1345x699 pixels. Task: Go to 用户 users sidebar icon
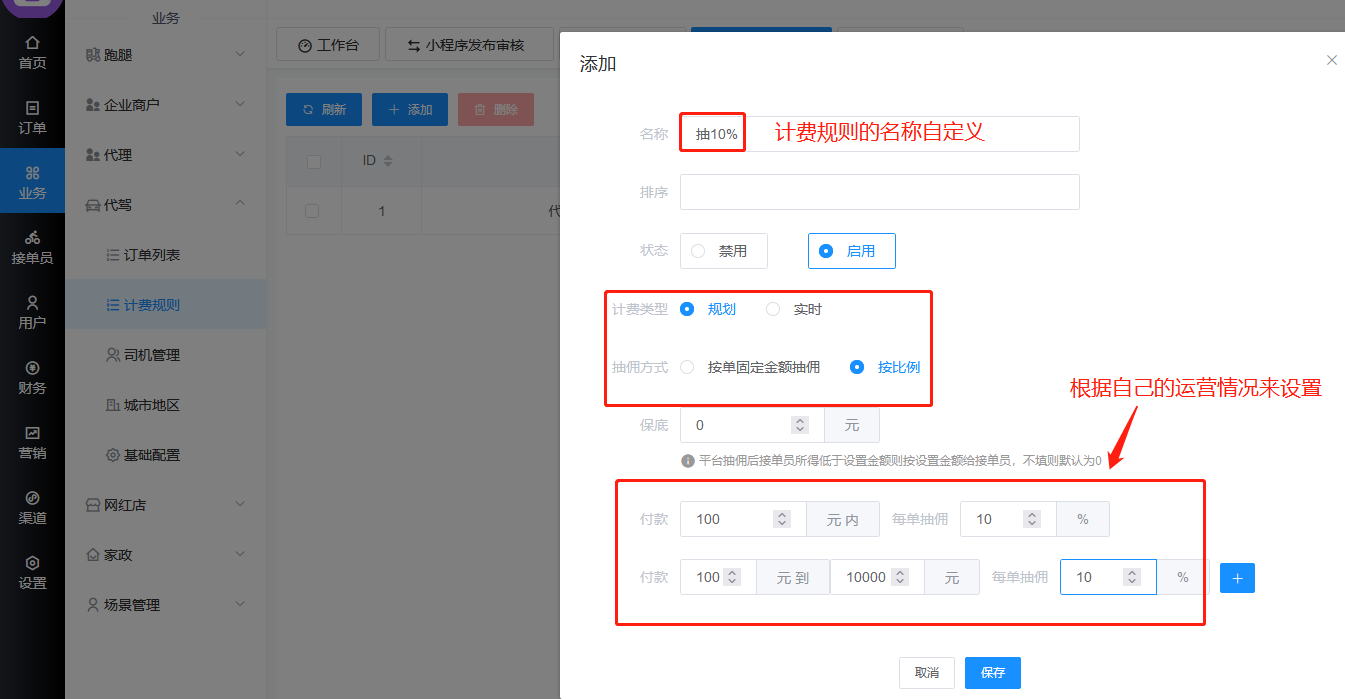click(32, 312)
